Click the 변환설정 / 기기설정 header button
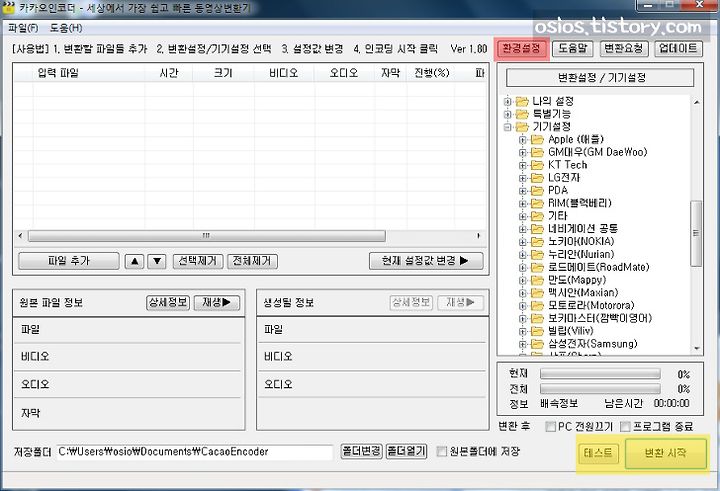This screenshot has height=491, width=720. tap(600, 78)
